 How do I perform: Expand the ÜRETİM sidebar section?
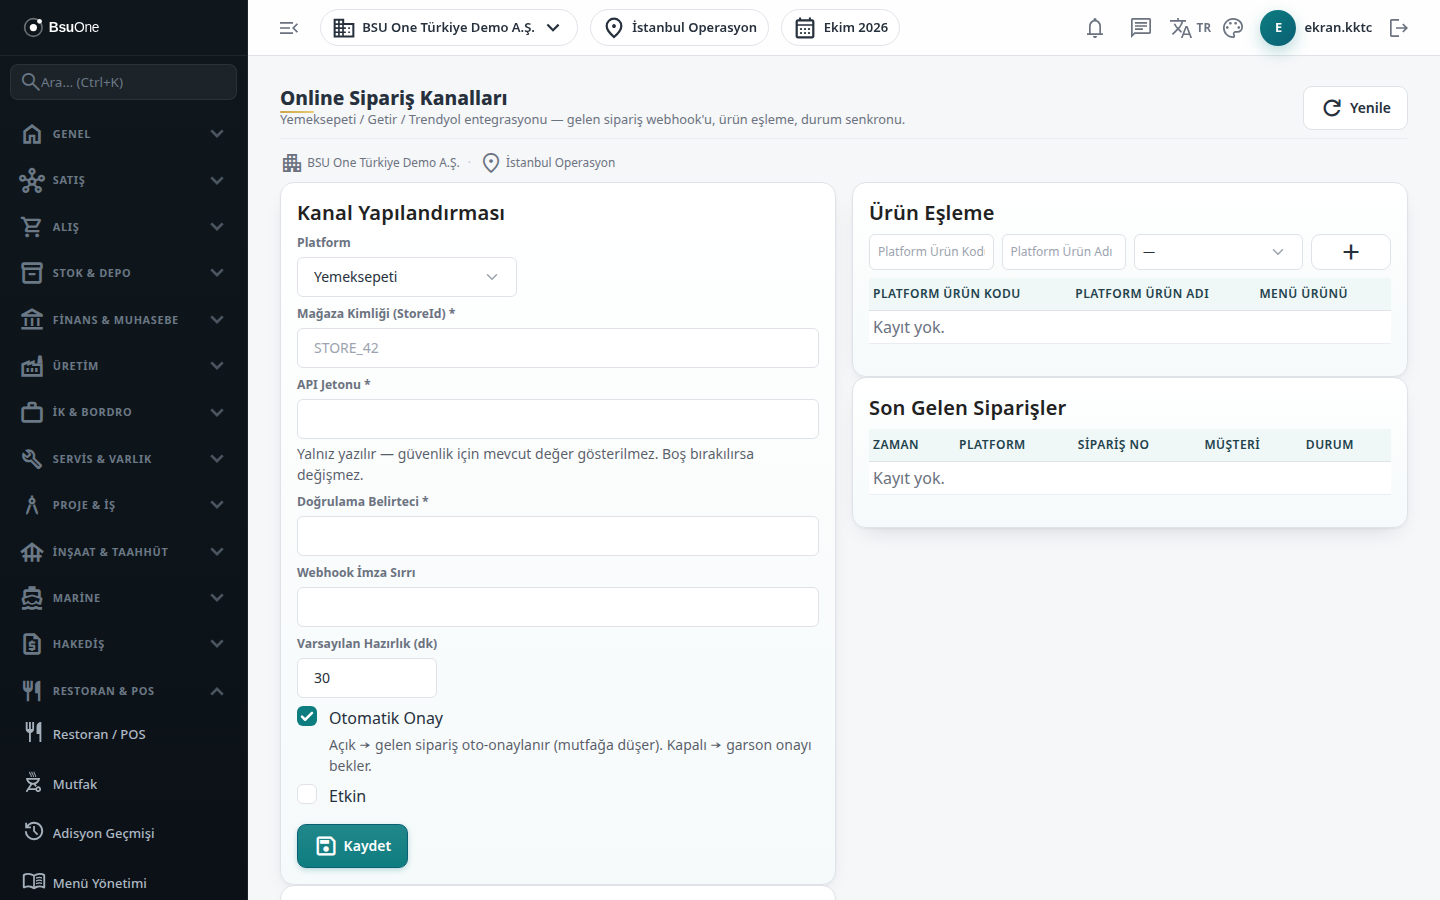point(124,366)
